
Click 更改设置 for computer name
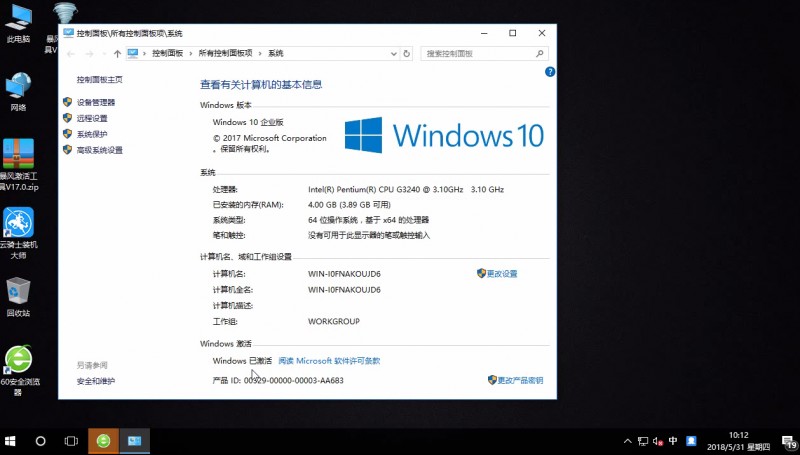(x=502, y=273)
